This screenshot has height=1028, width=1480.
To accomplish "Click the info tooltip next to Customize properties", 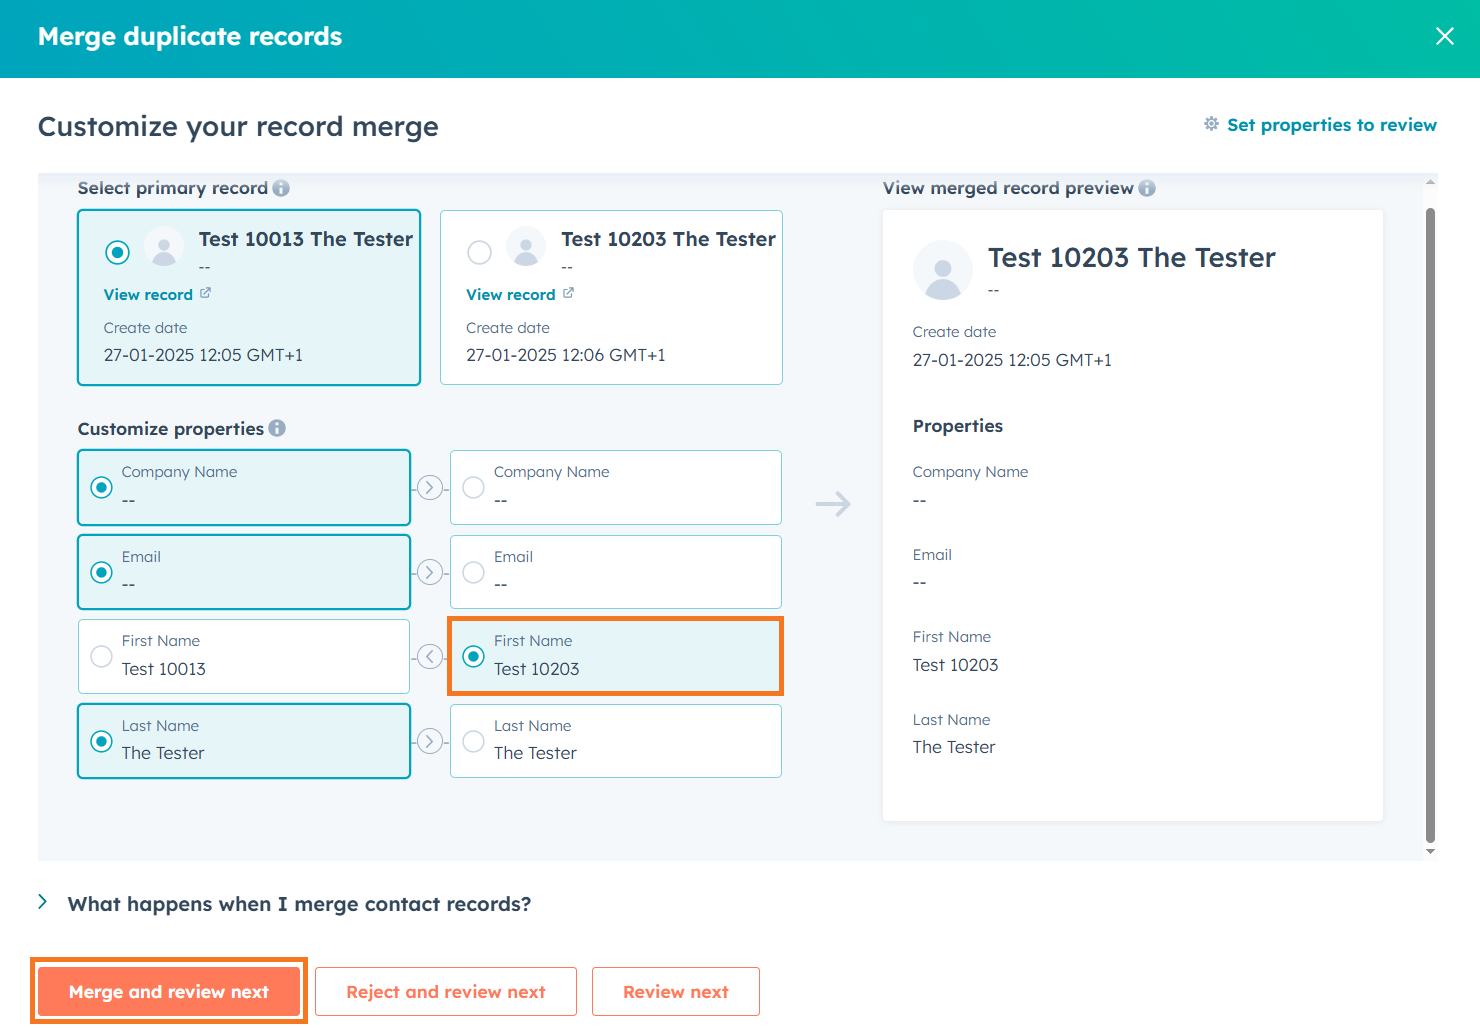I will (277, 428).
